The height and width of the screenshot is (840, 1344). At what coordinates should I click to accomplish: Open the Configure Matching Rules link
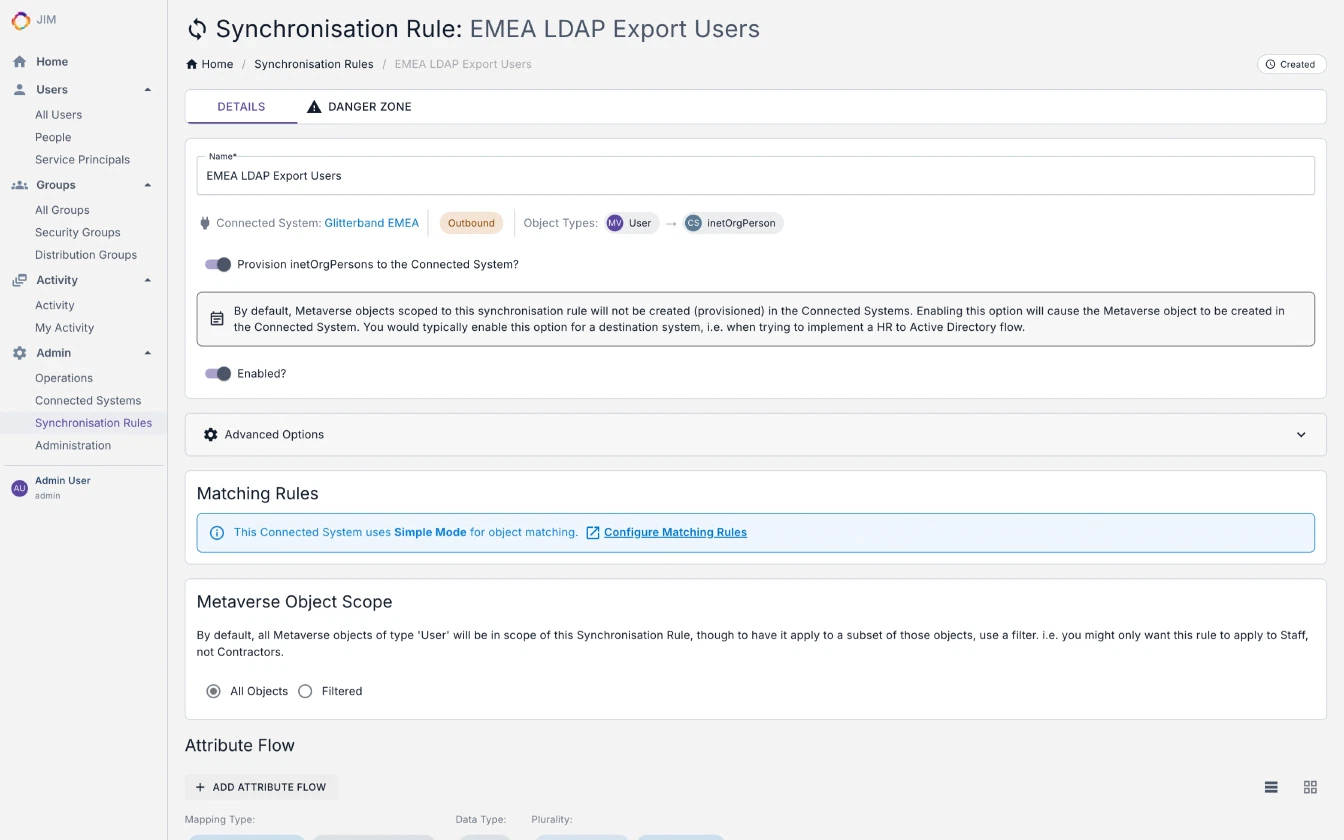(675, 532)
